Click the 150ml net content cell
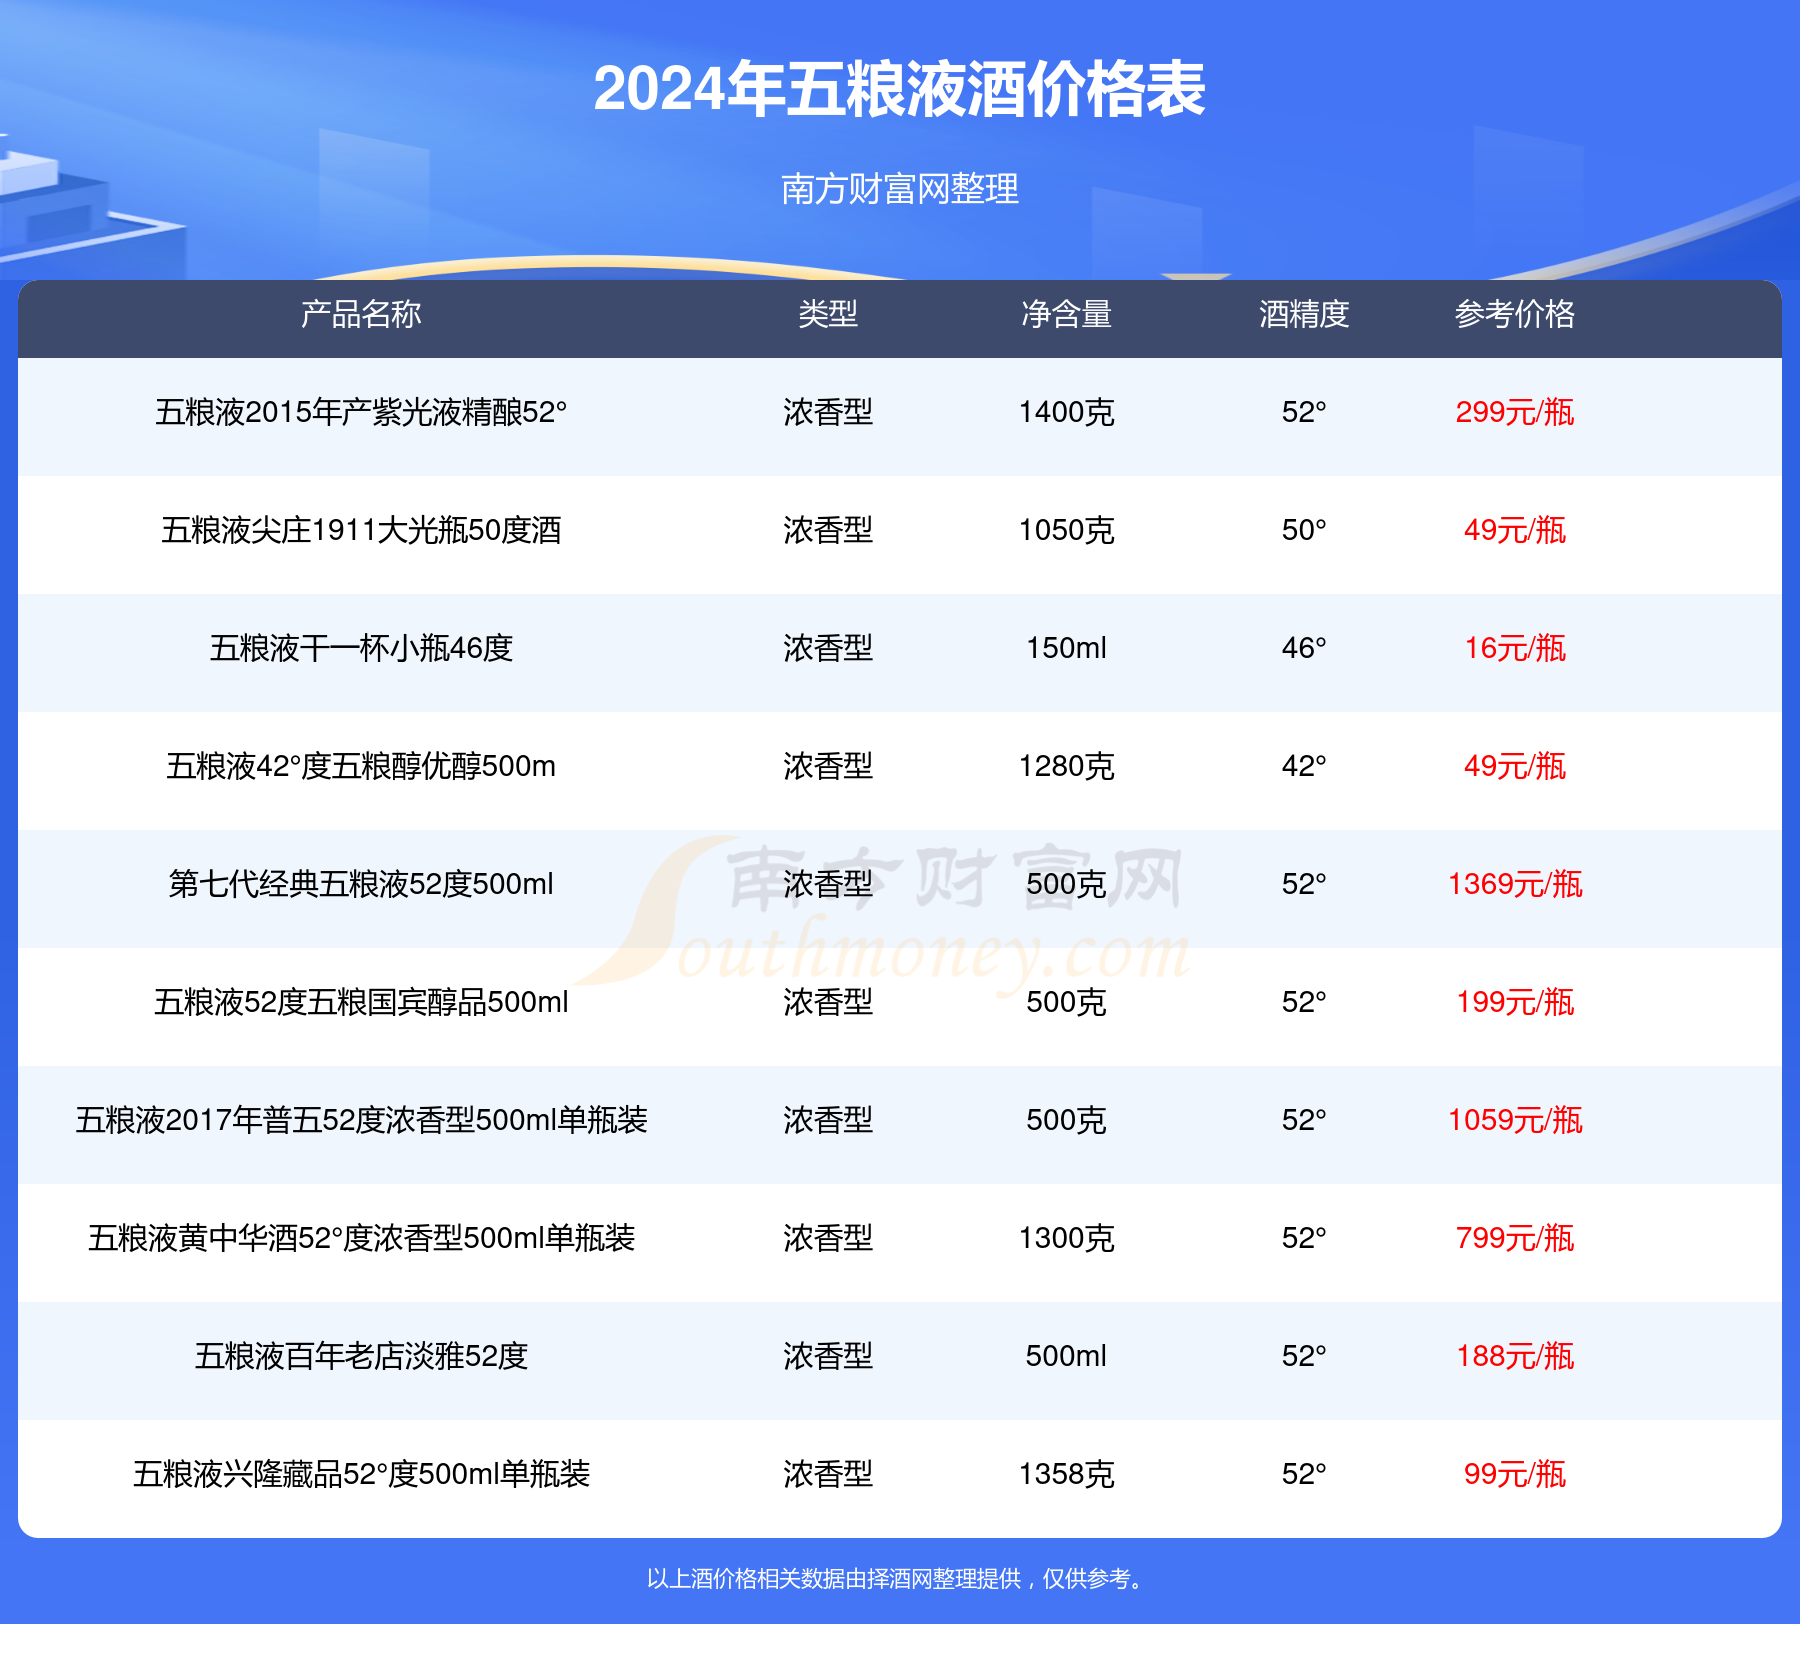 point(1066,648)
